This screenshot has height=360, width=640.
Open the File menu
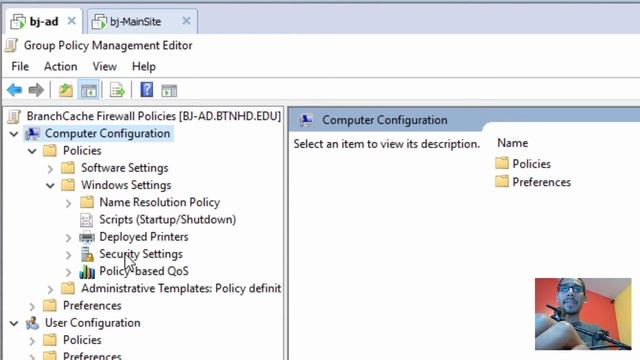pyautogui.click(x=20, y=67)
